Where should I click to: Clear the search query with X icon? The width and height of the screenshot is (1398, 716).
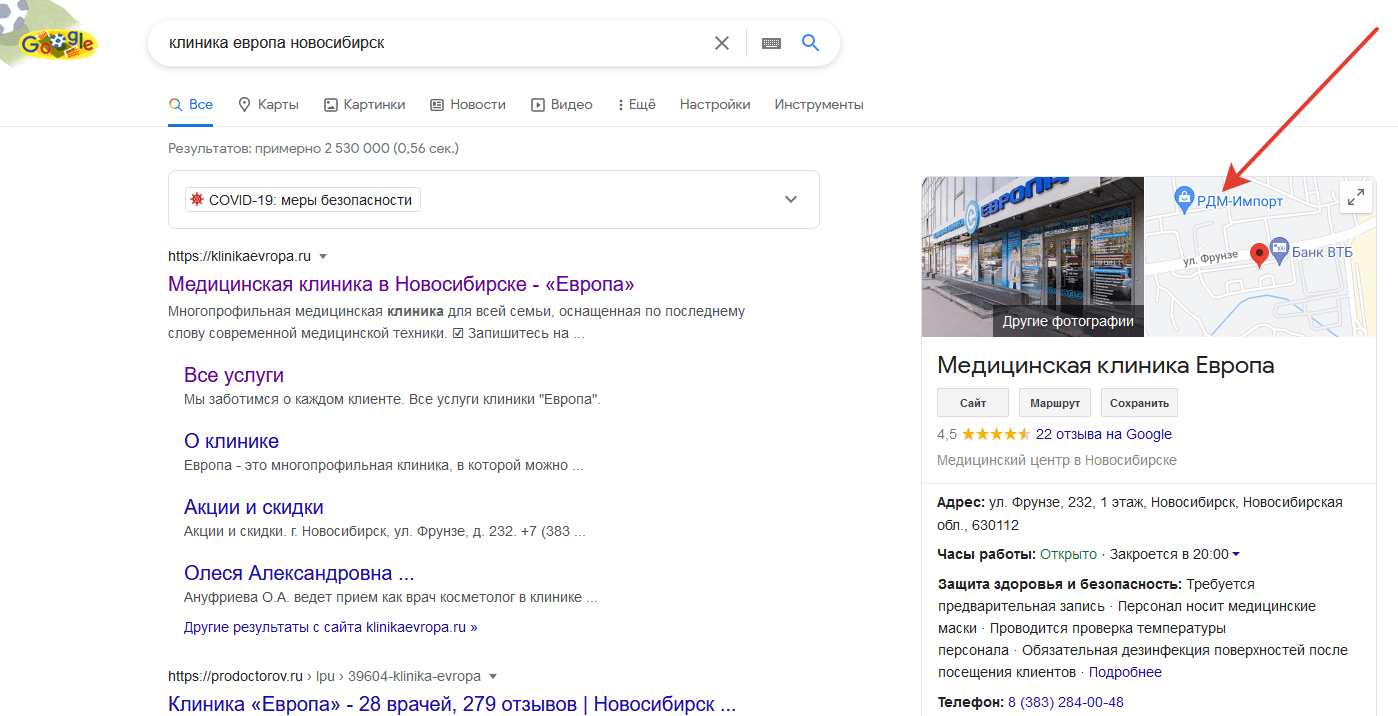[722, 43]
